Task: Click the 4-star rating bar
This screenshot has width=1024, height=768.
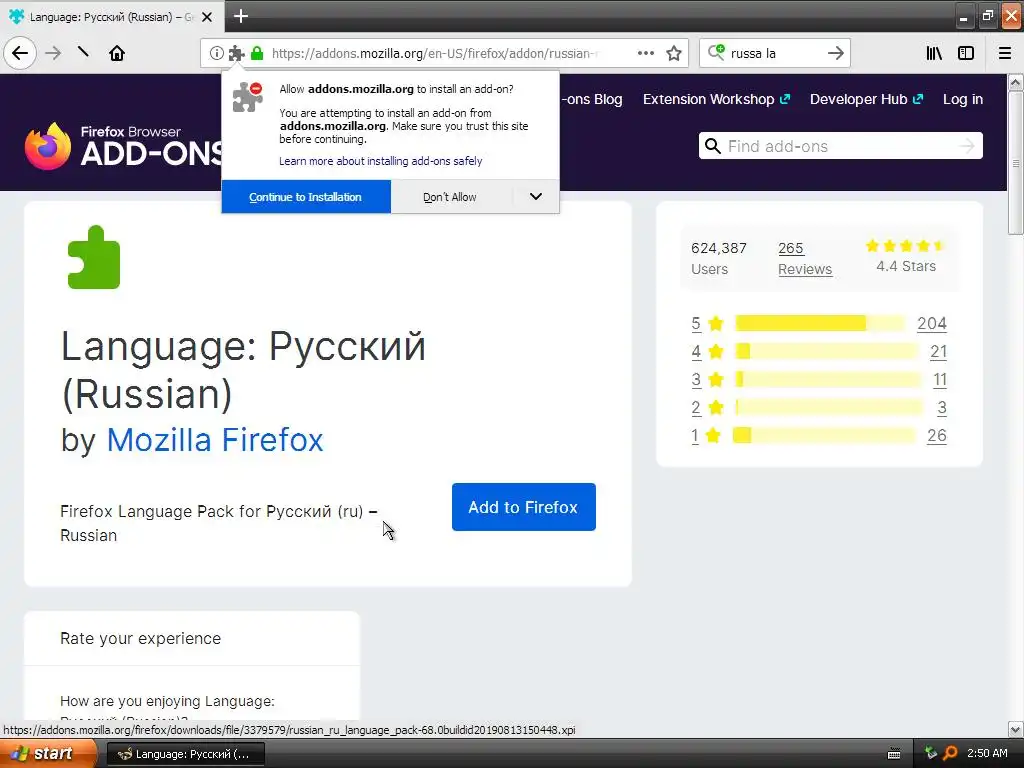Action: point(827,351)
